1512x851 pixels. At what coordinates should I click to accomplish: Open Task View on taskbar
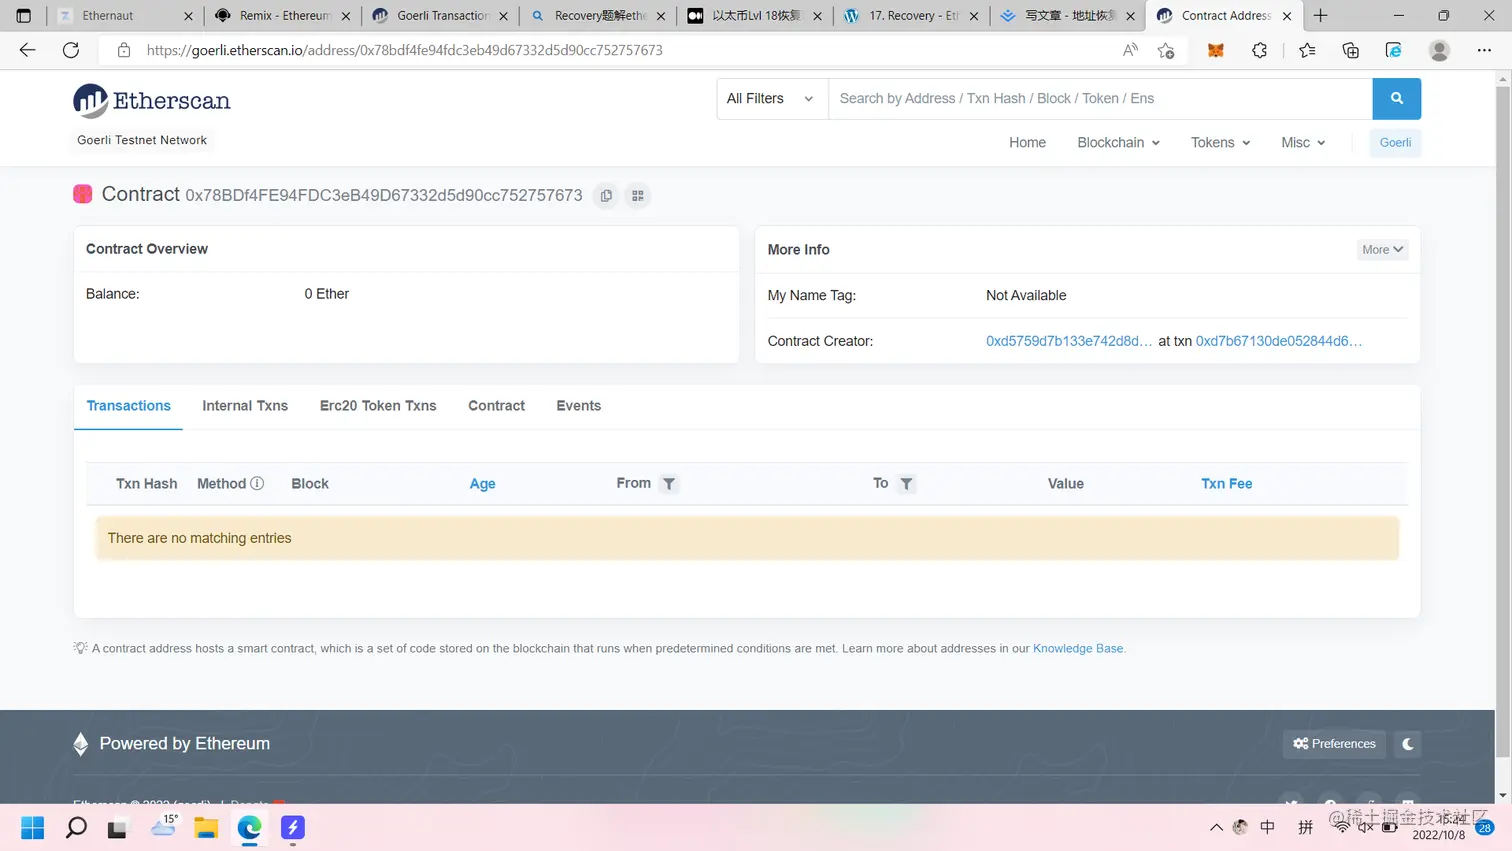point(118,828)
